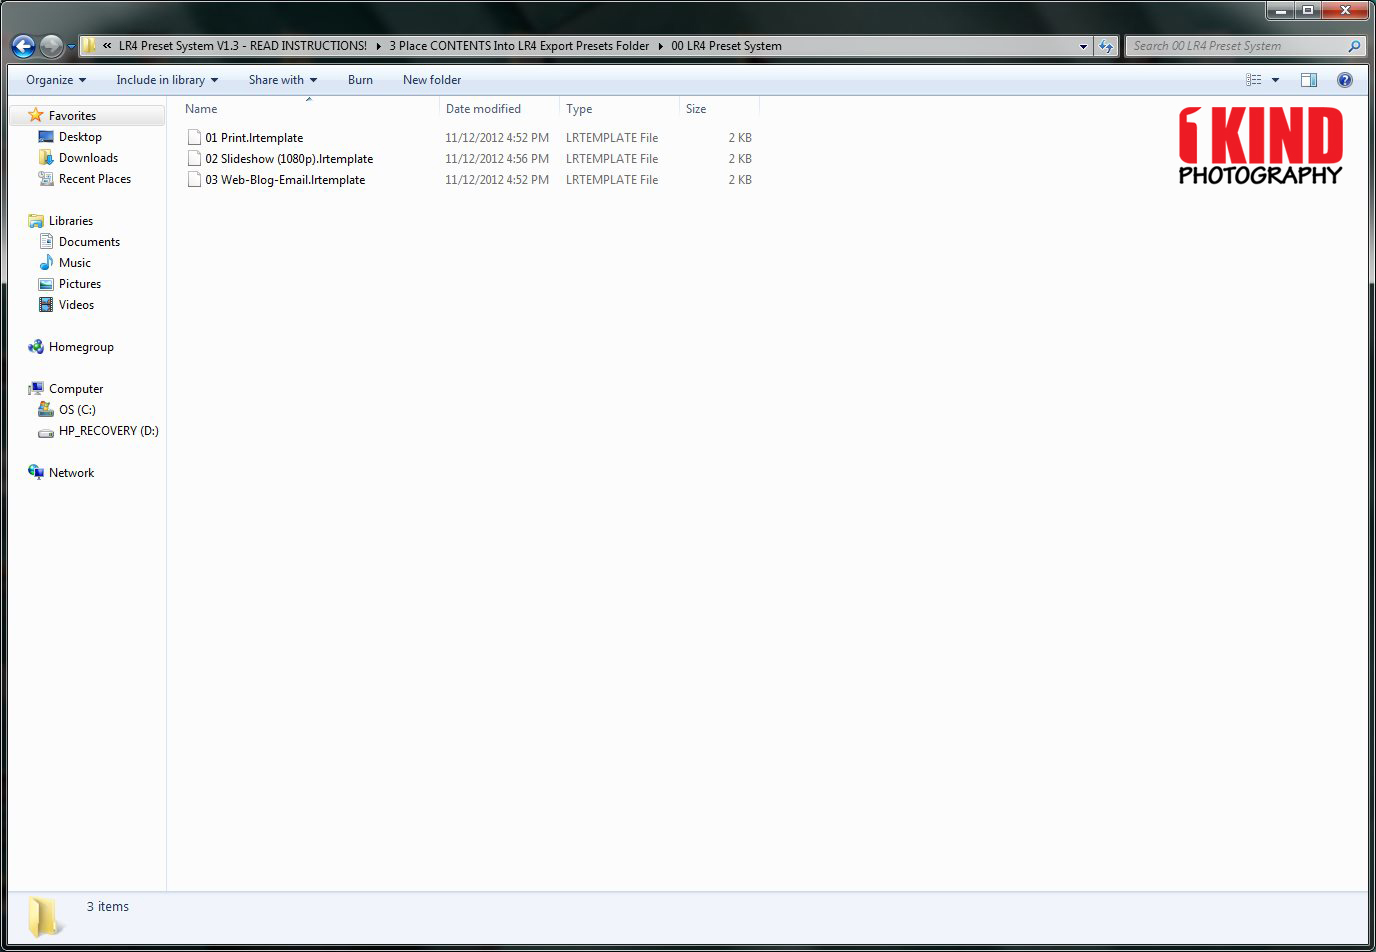Create a New folder
1376x952 pixels.
click(x=432, y=80)
